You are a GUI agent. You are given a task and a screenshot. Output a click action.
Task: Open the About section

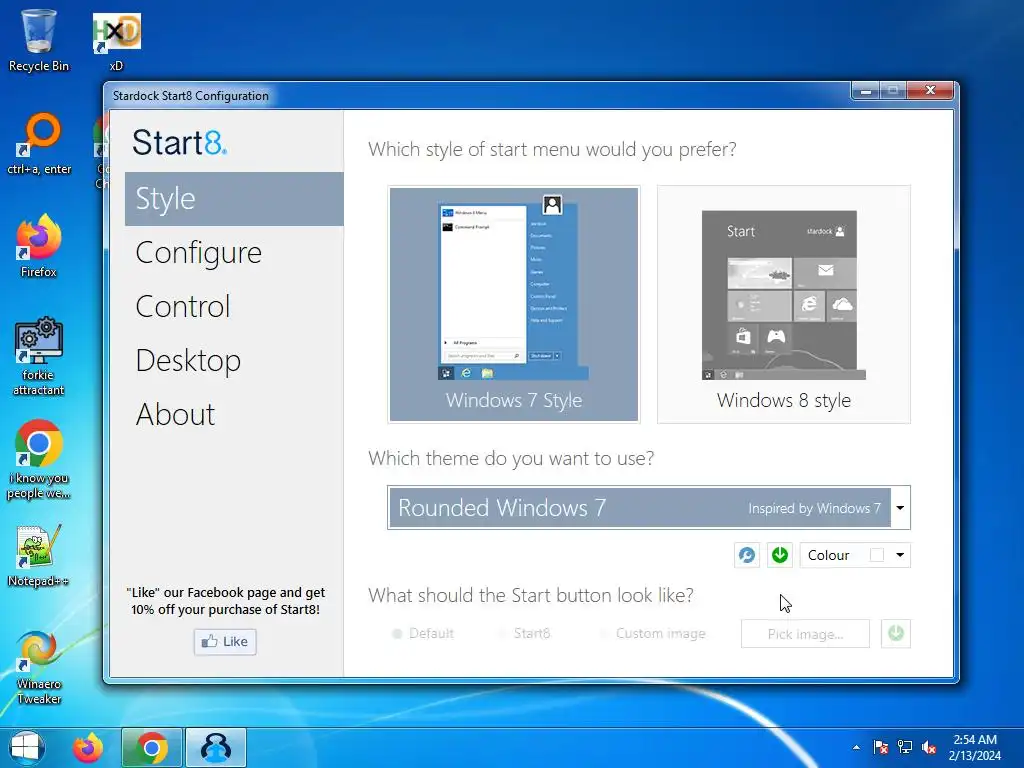[x=175, y=415]
